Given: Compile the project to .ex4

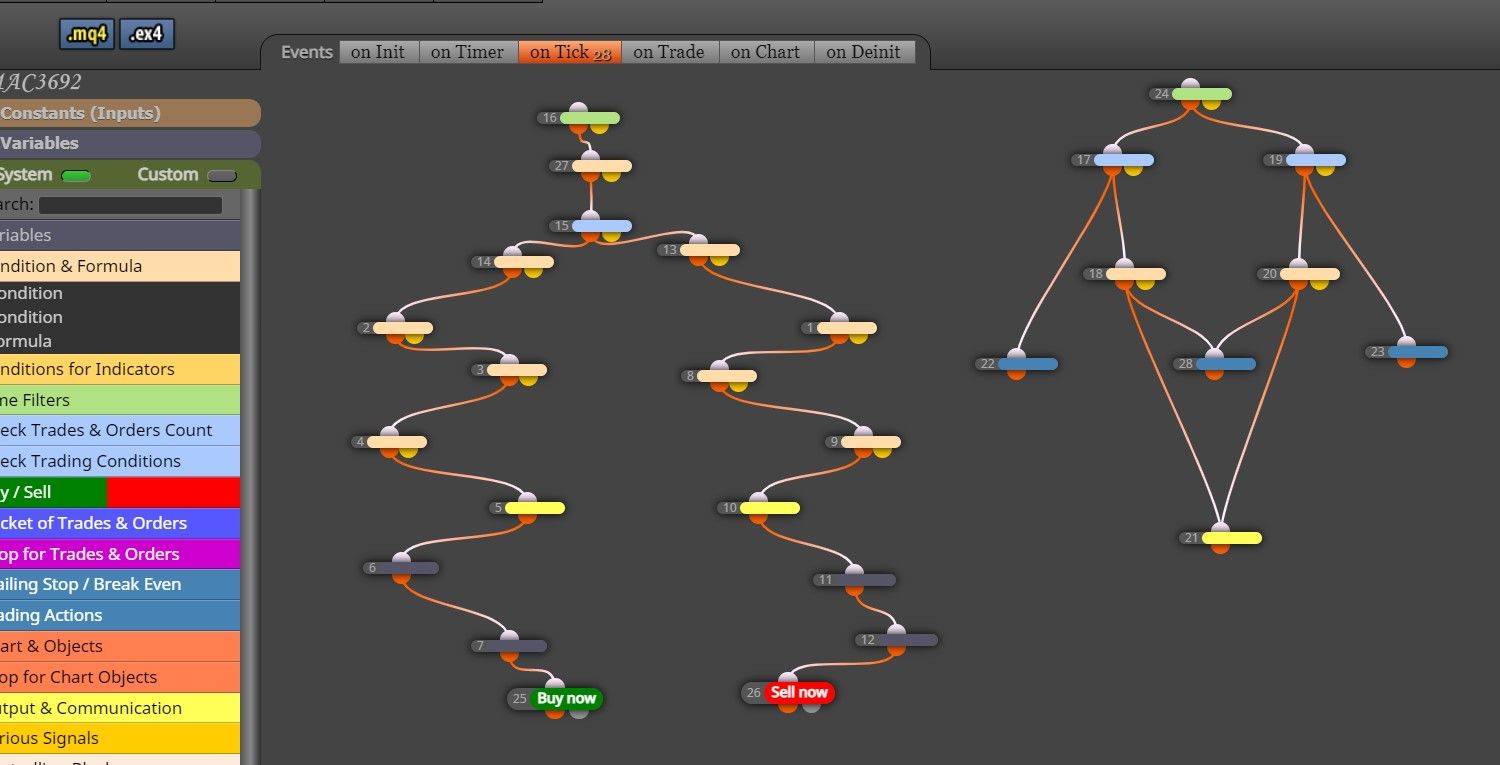Looking at the screenshot, I should [147, 34].
